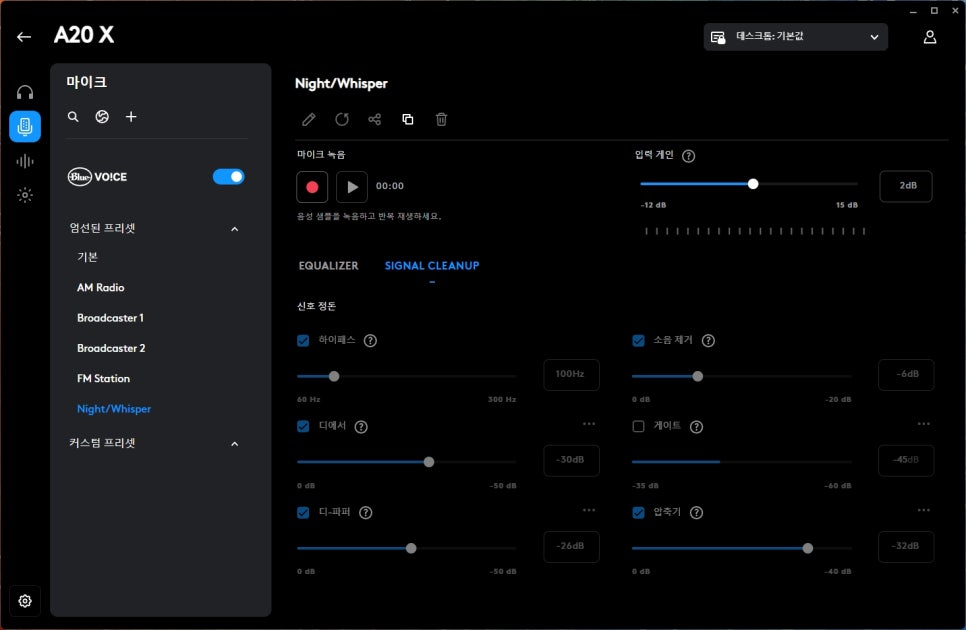Click the pencil edit preset icon

[309, 120]
